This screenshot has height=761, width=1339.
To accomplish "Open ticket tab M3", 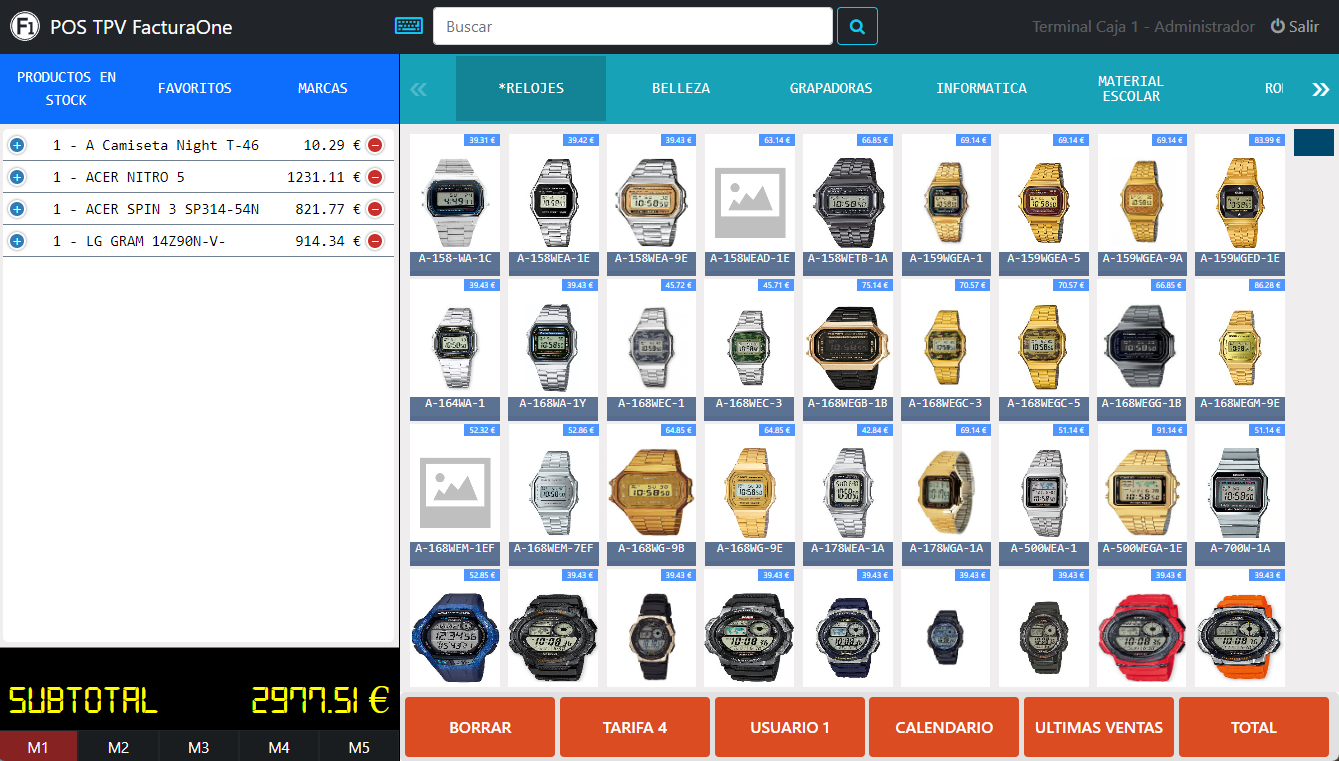I will coord(198,747).
